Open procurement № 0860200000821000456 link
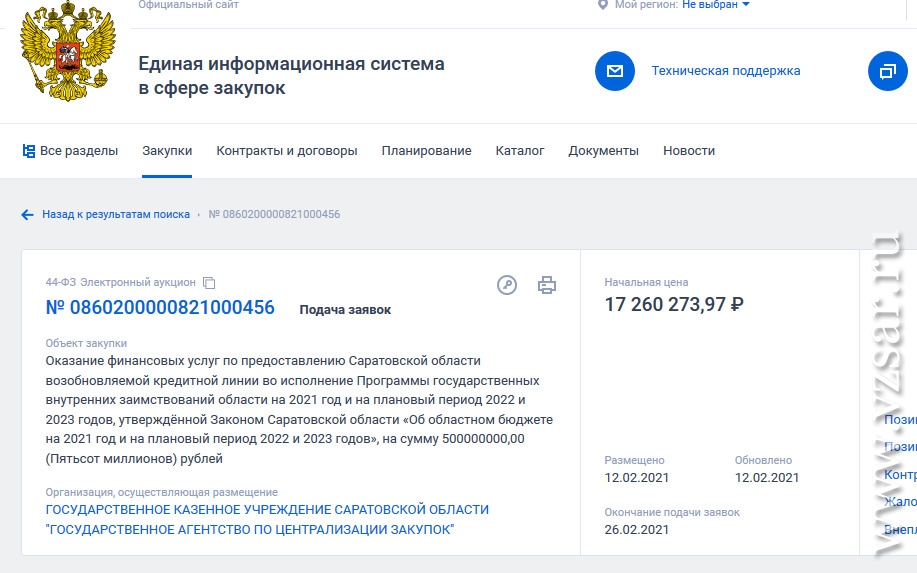This screenshot has width=917, height=573. pyautogui.click(x=160, y=308)
